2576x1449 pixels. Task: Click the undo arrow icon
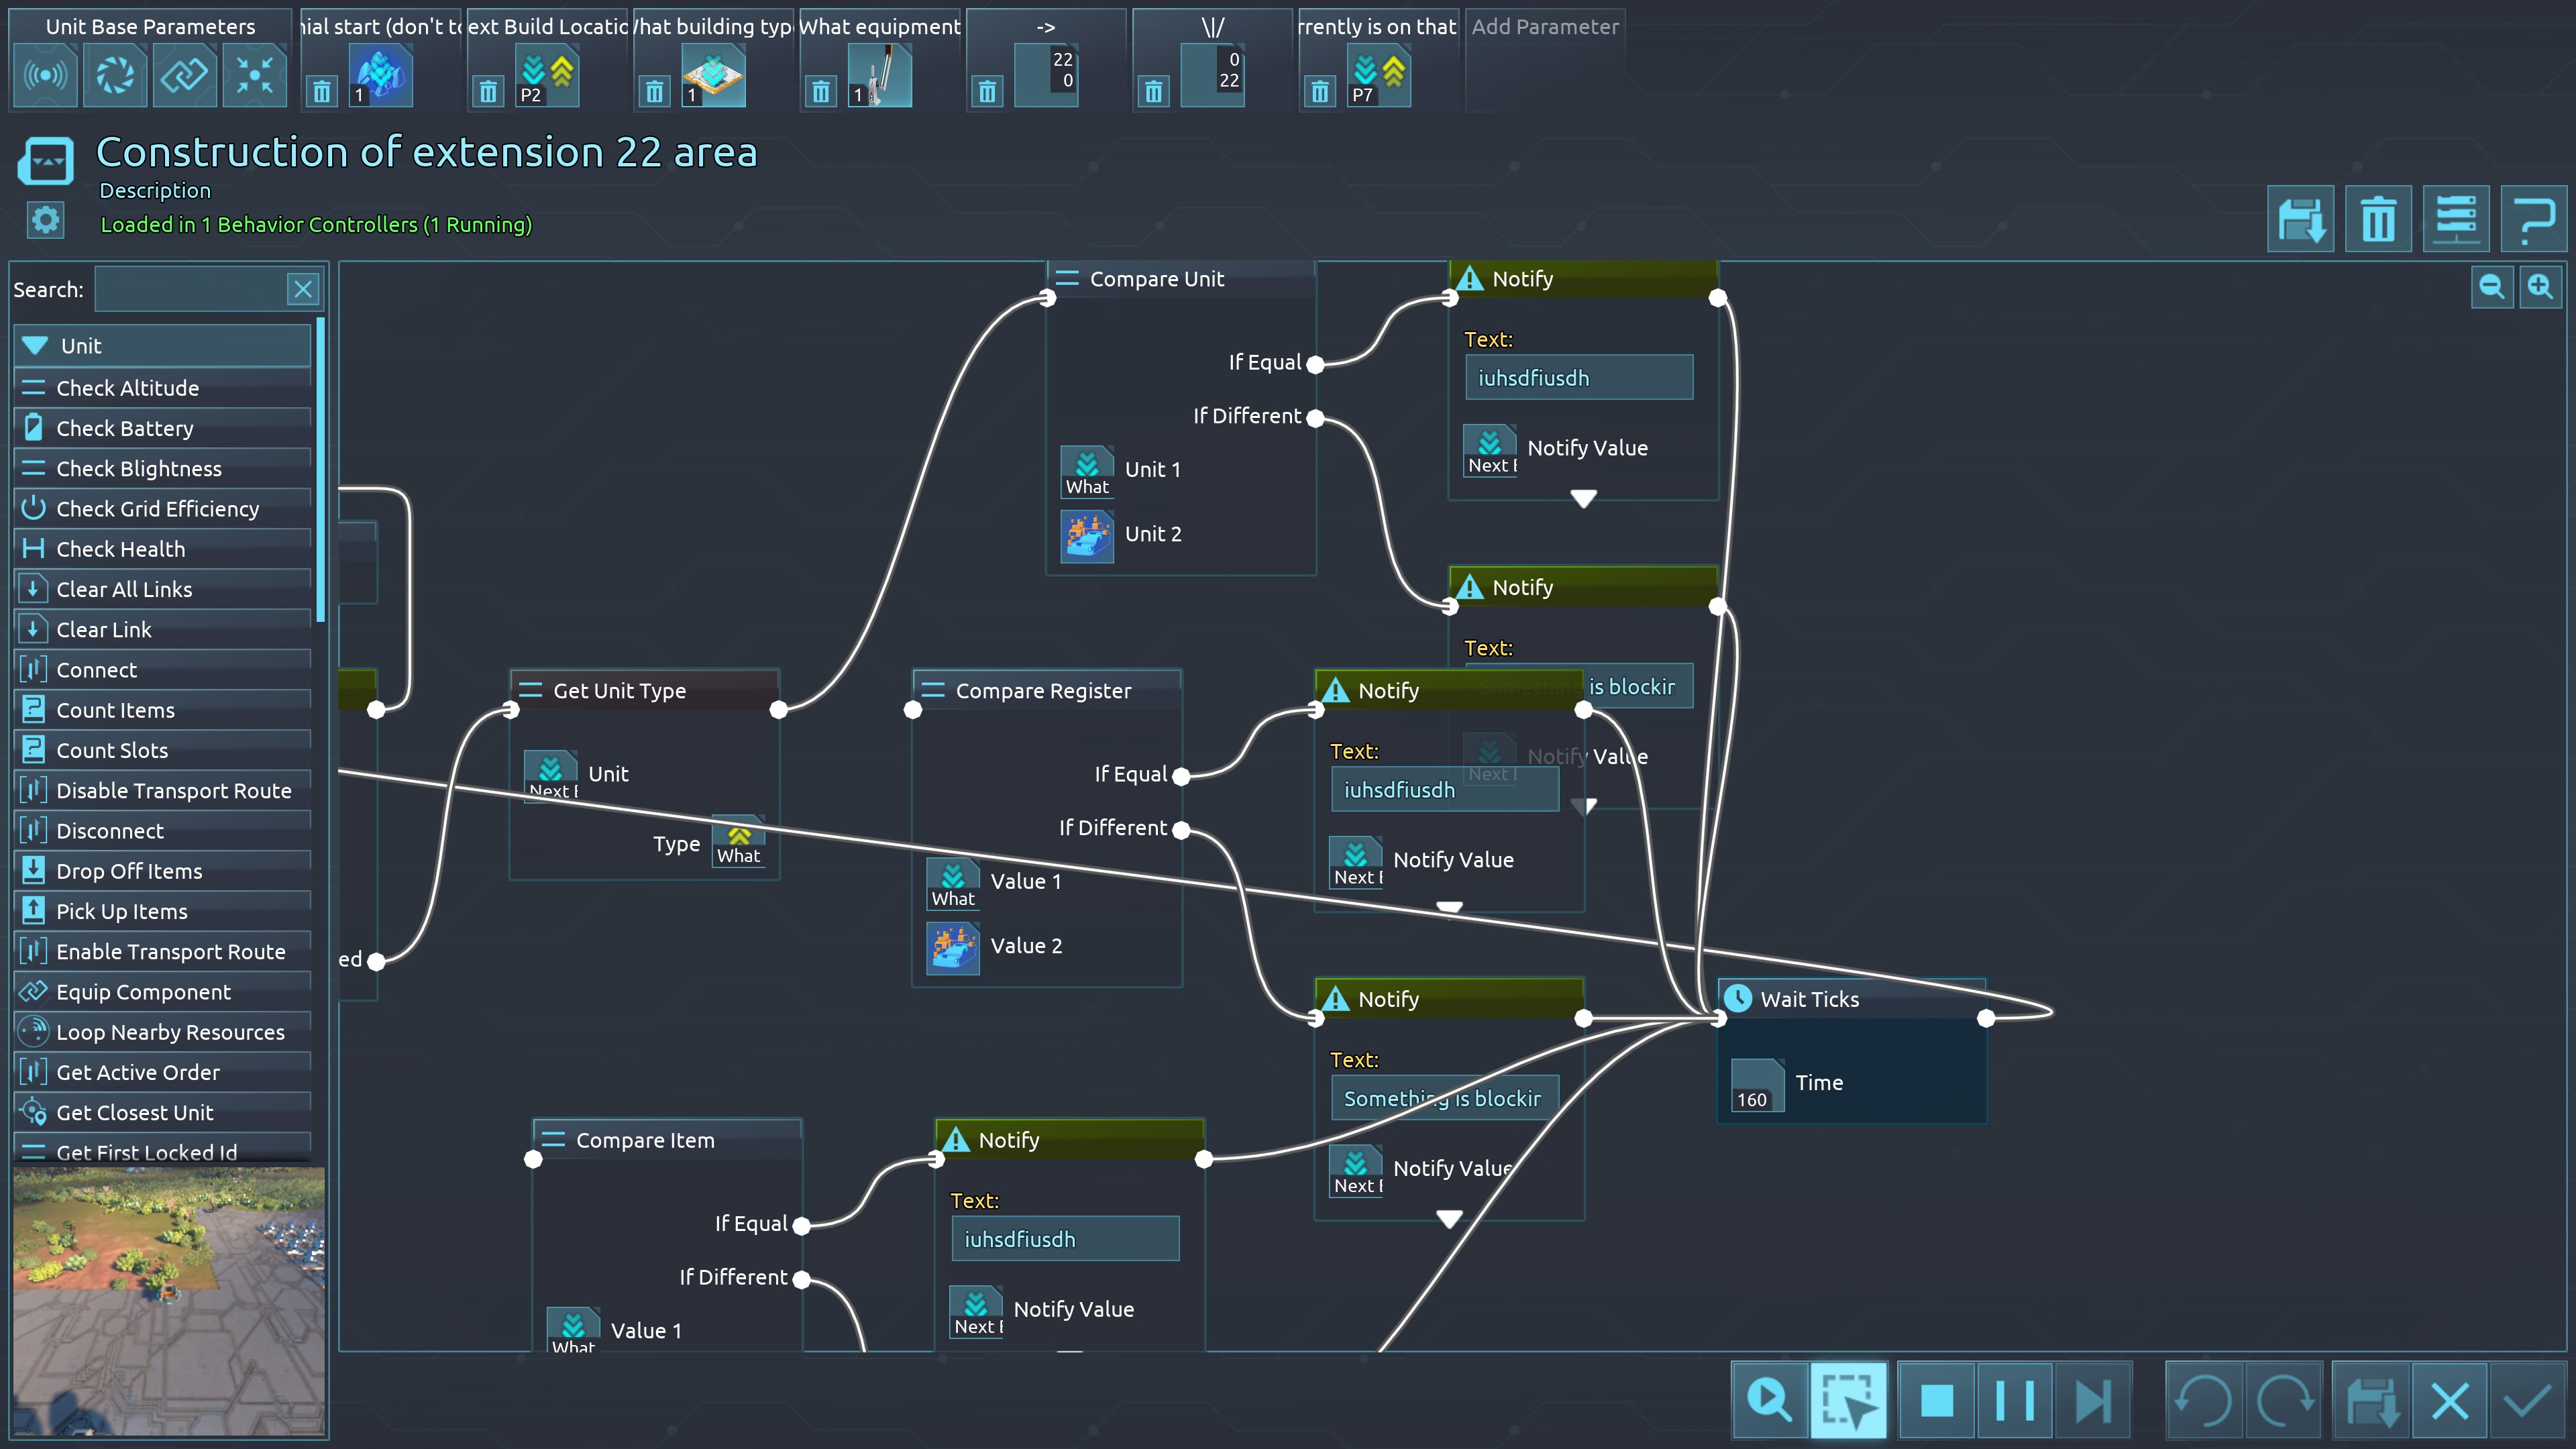(x=2204, y=1400)
